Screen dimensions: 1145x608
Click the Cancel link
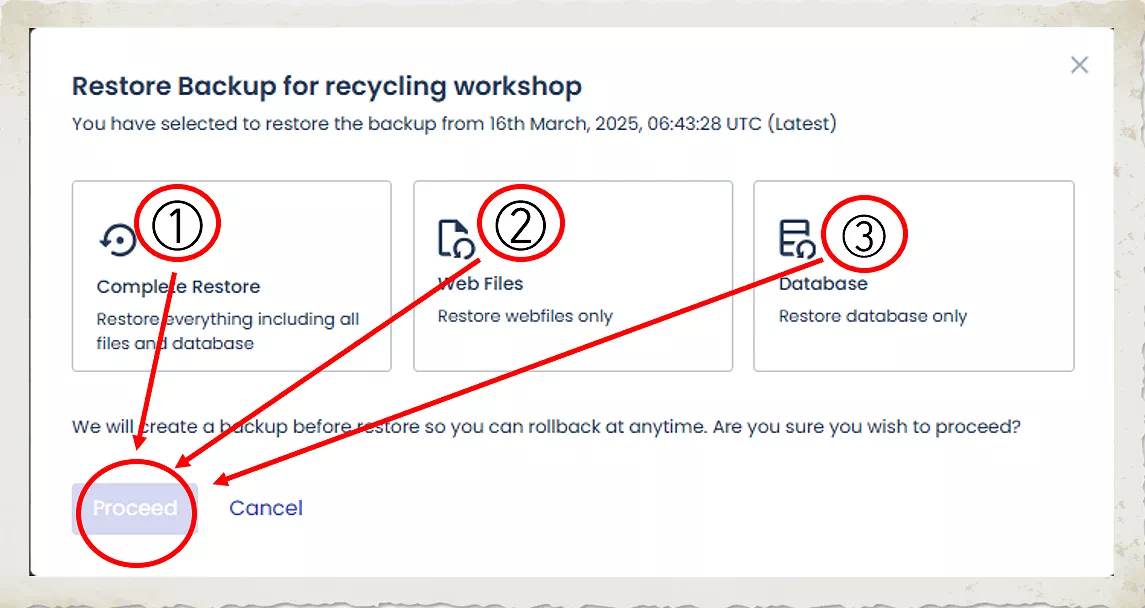pyautogui.click(x=266, y=508)
